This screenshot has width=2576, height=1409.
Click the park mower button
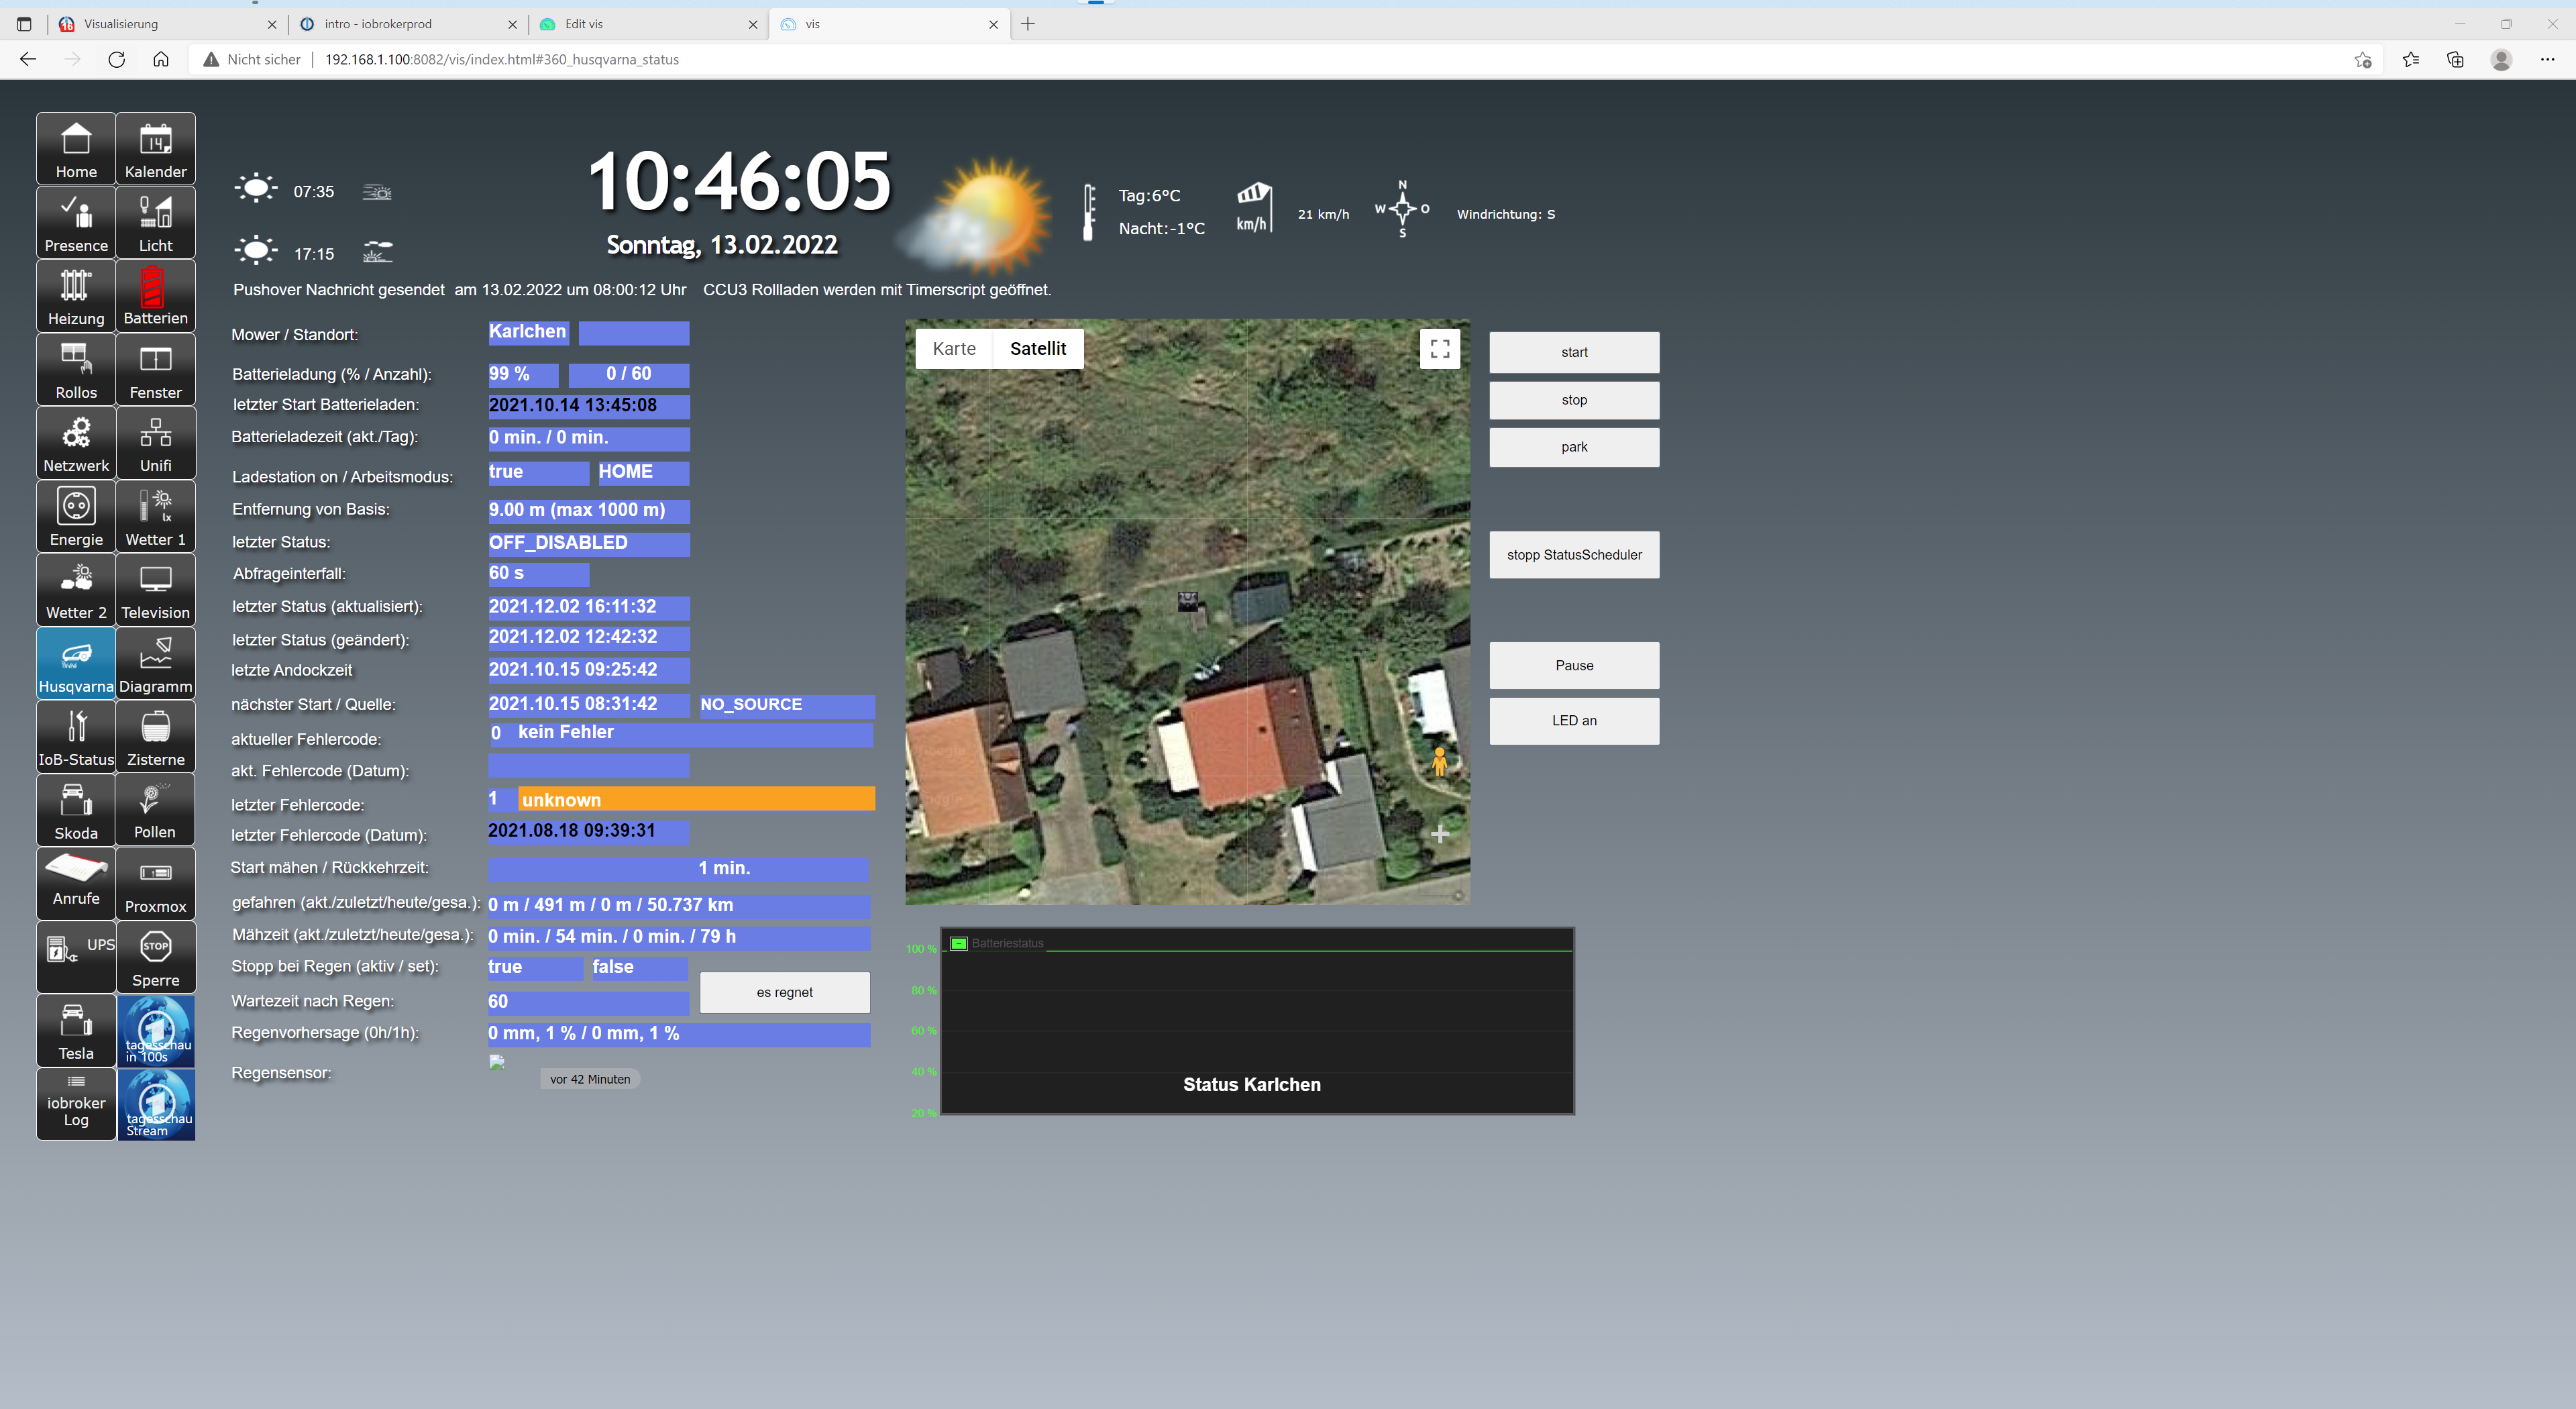pyautogui.click(x=1573, y=447)
